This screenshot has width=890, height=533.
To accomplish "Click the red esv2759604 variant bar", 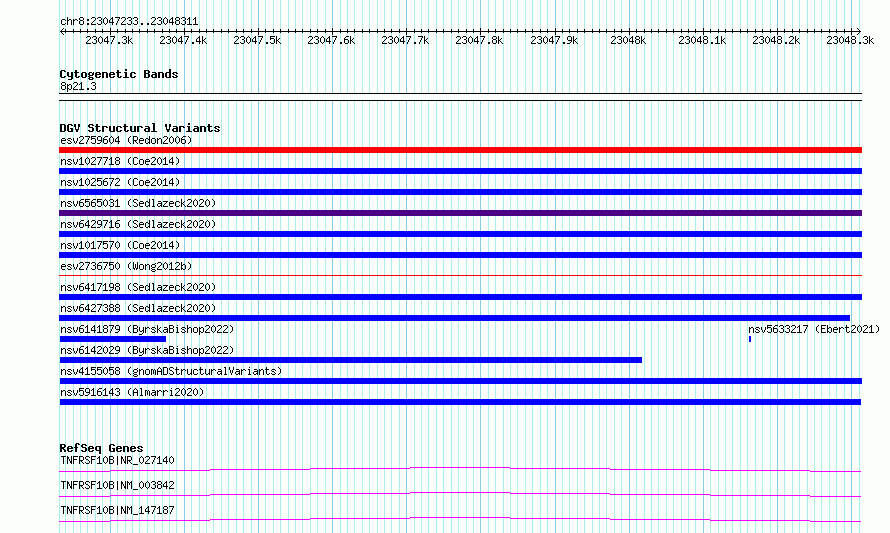I will tap(460, 150).
